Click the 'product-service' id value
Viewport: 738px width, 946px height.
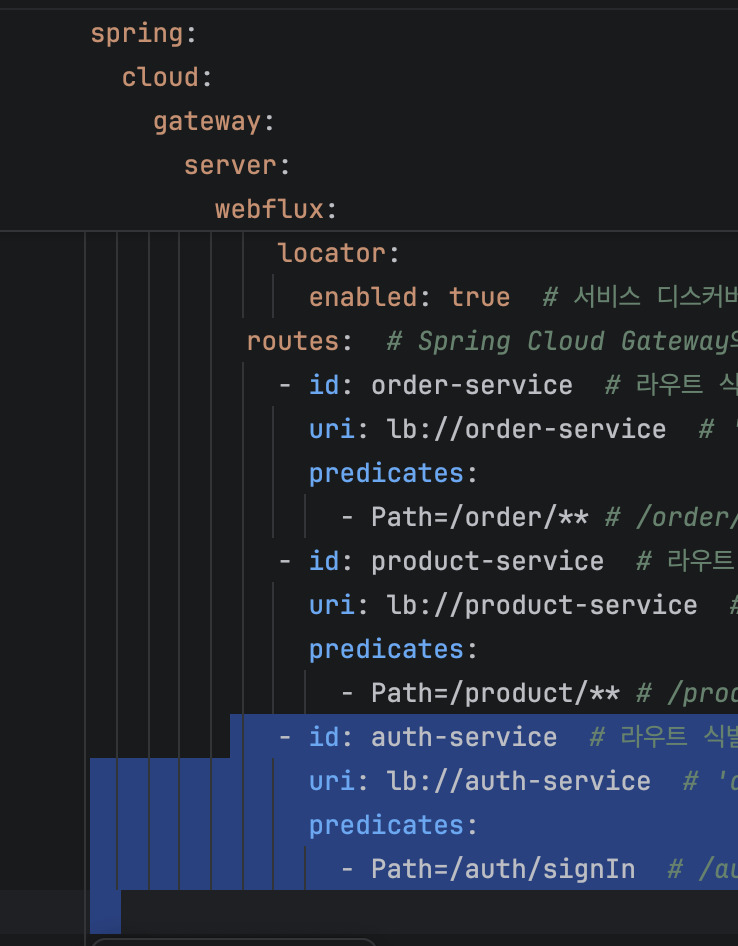point(488,562)
